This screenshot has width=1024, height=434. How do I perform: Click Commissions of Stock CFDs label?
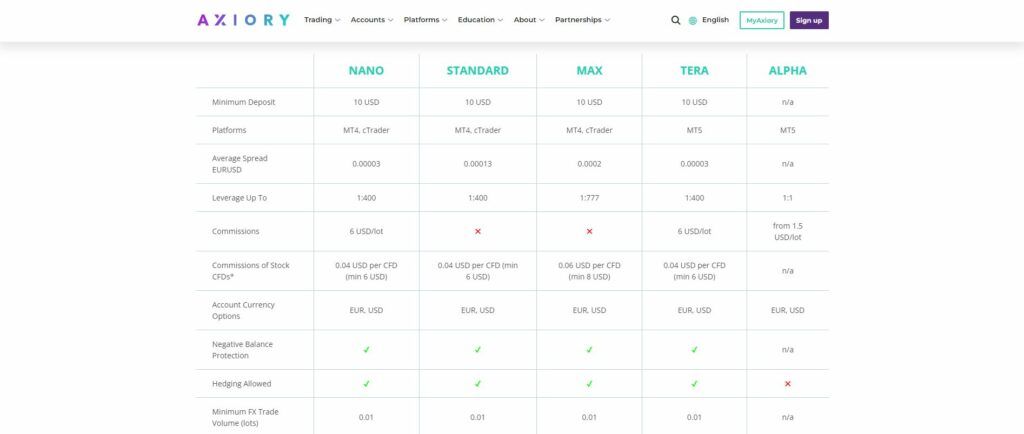tap(251, 271)
